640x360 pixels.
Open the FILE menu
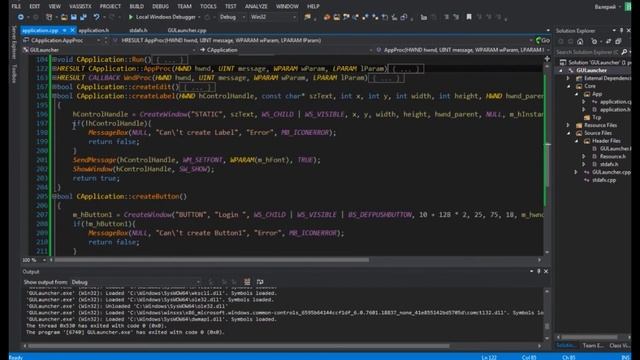point(16,7)
